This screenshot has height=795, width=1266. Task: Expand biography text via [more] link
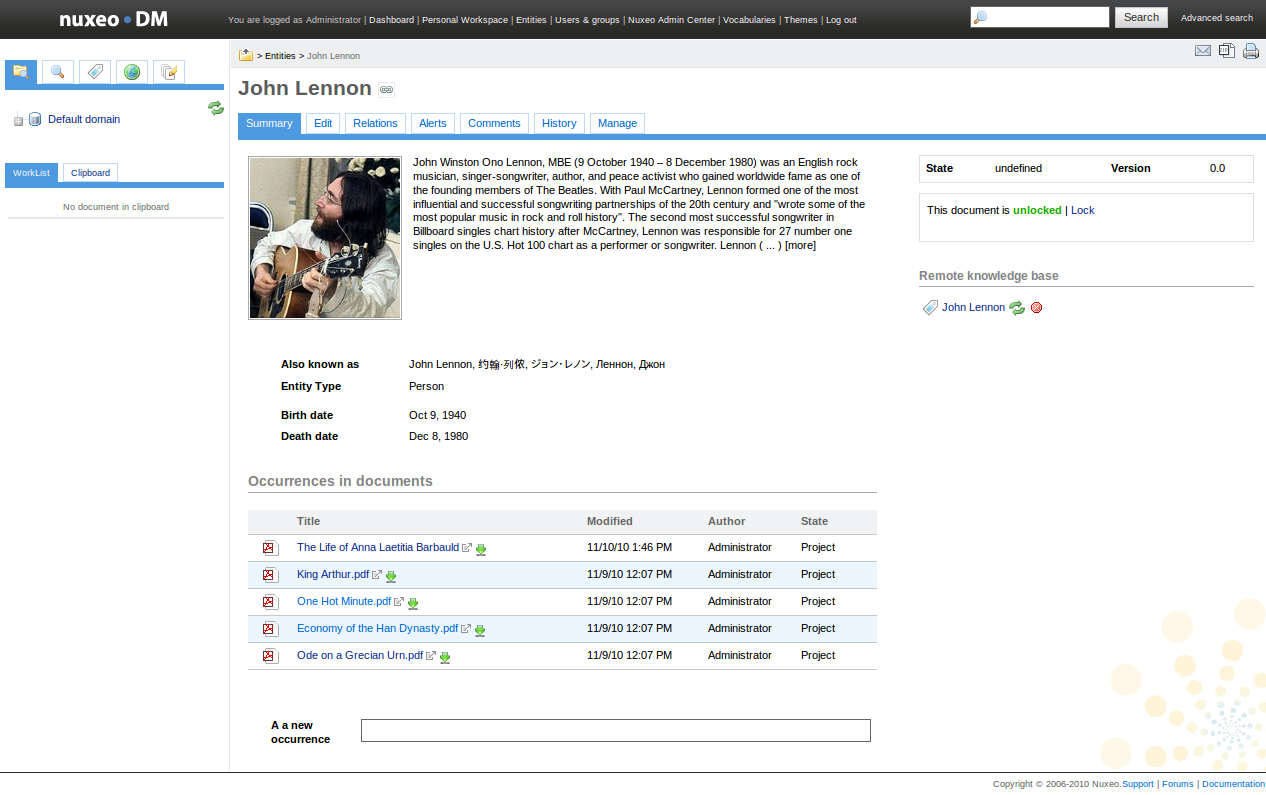pos(800,245)
